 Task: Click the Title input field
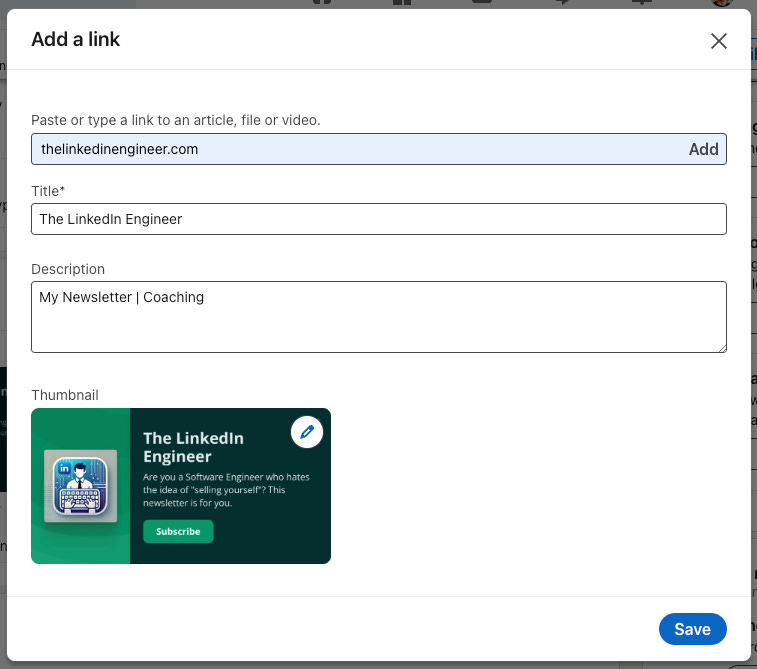(x=378, y=219)
